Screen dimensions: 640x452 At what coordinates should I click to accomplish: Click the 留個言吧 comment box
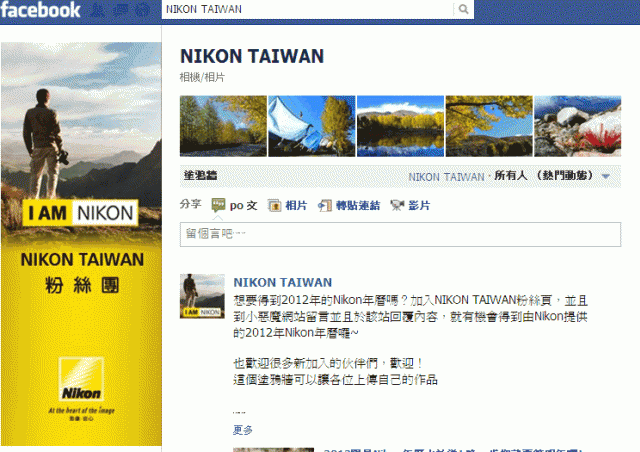(400, 234)
